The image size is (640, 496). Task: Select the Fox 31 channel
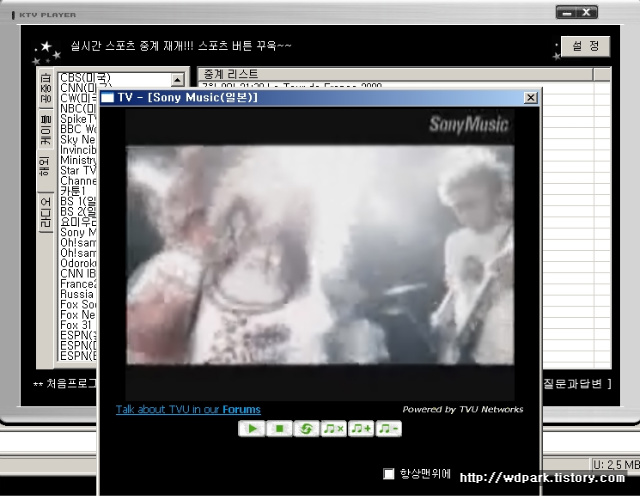78,325
